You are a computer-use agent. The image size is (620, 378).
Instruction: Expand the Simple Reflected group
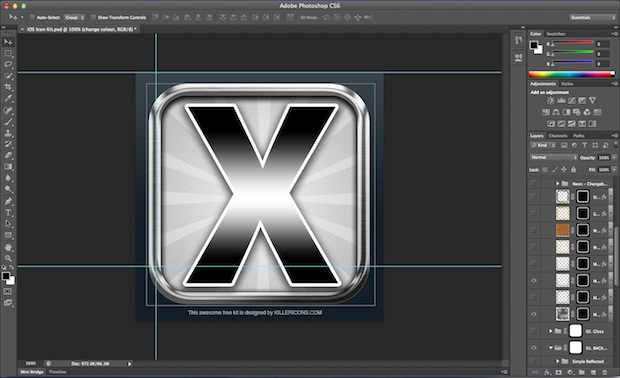coord(557,361)
